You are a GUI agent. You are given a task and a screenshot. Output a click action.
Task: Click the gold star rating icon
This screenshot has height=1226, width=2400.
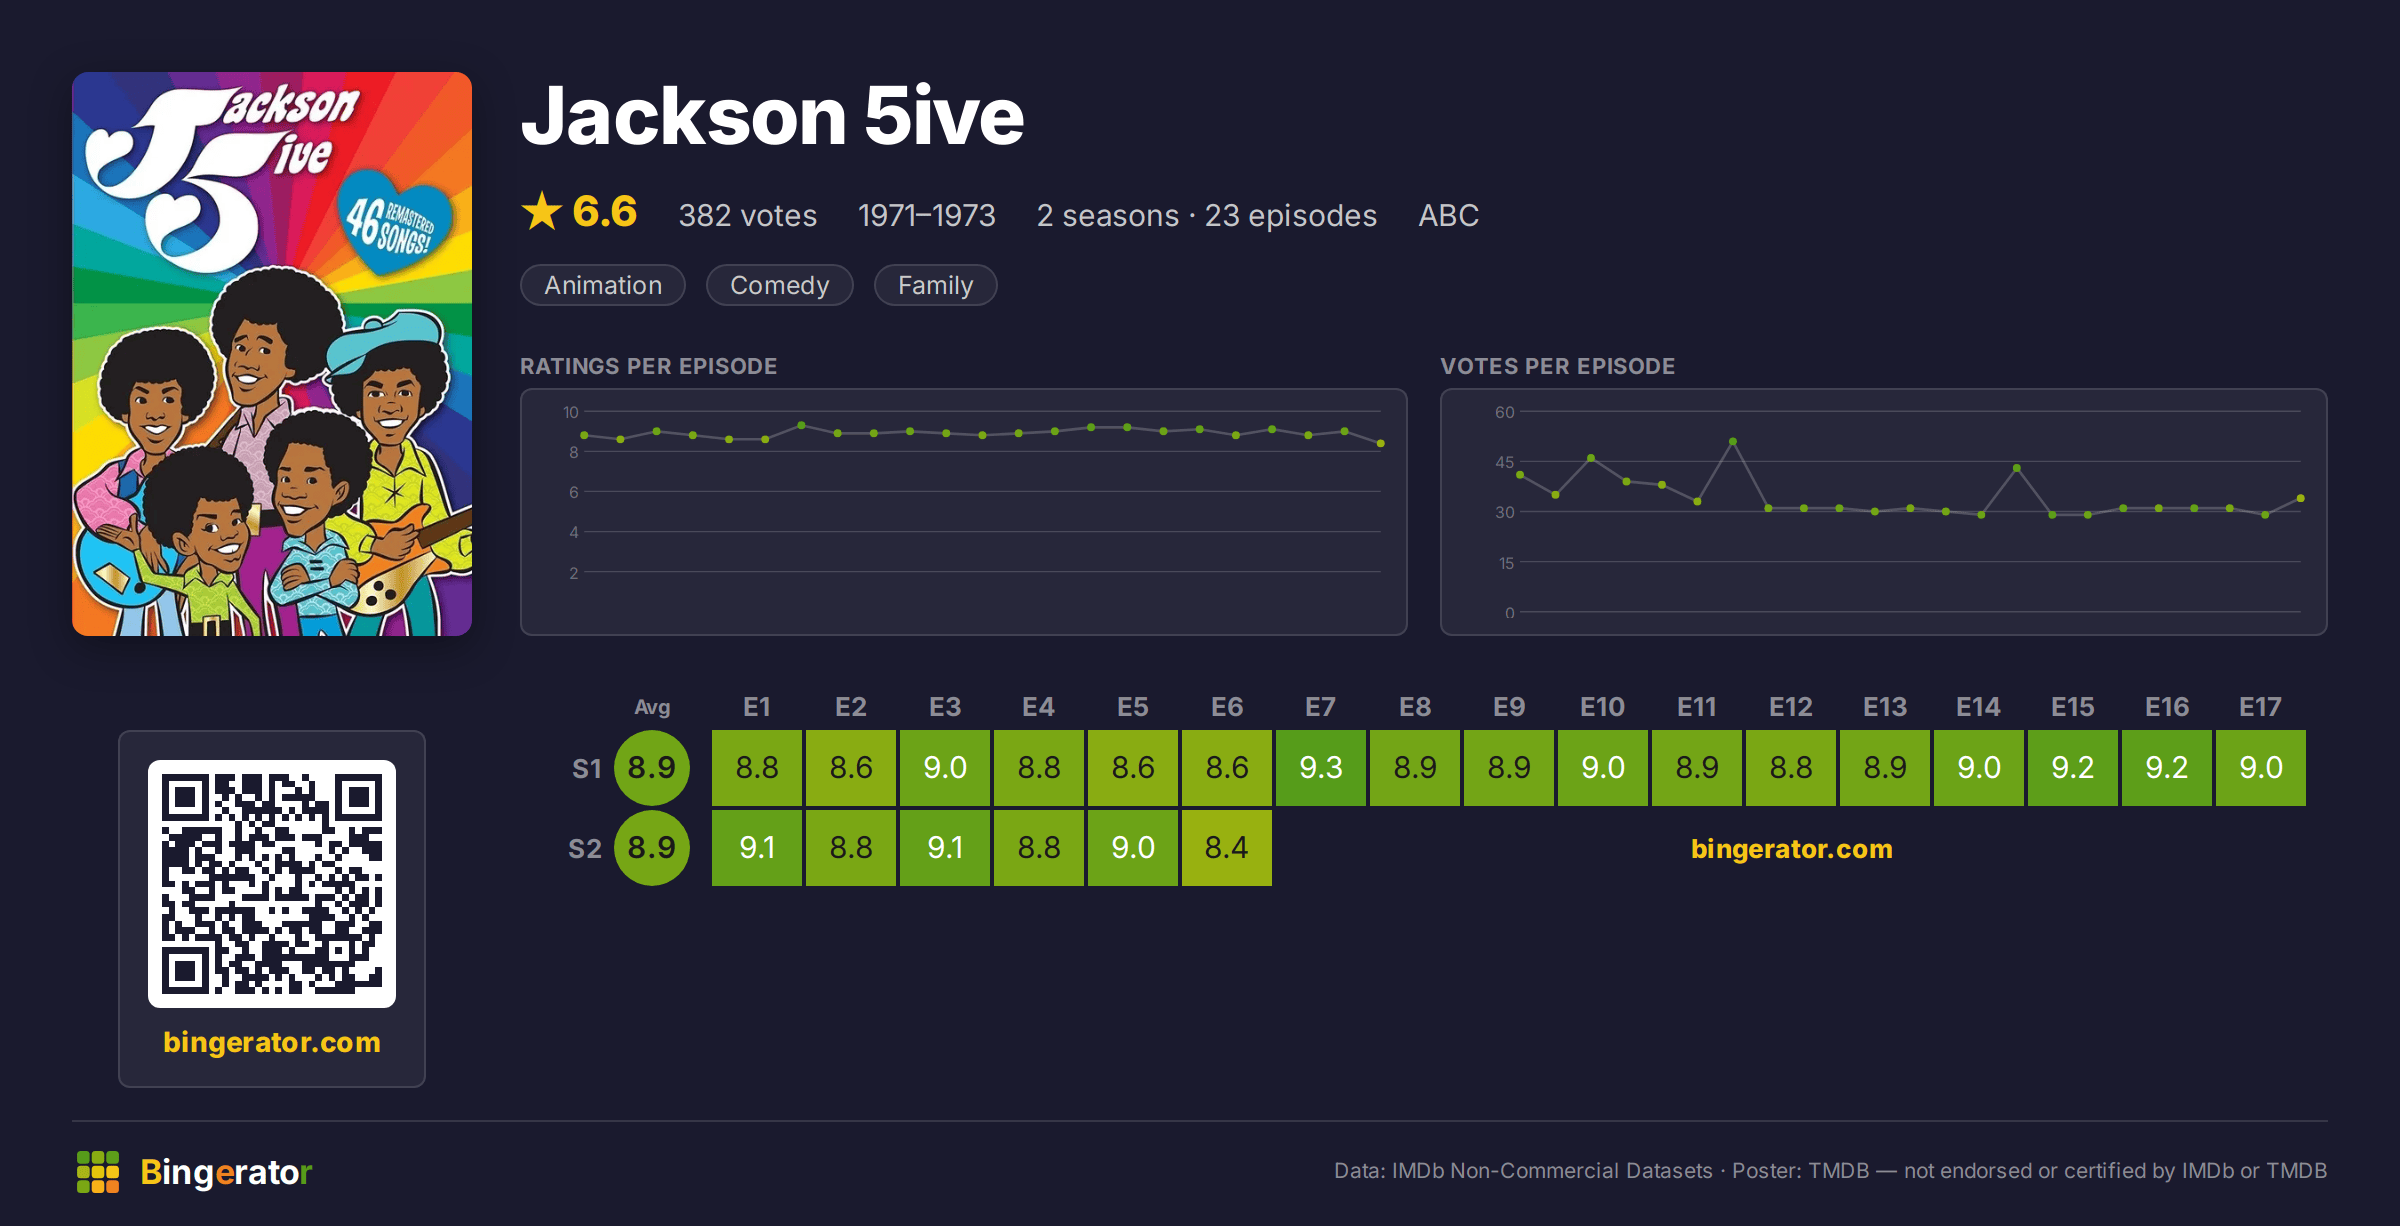(542, 212)
